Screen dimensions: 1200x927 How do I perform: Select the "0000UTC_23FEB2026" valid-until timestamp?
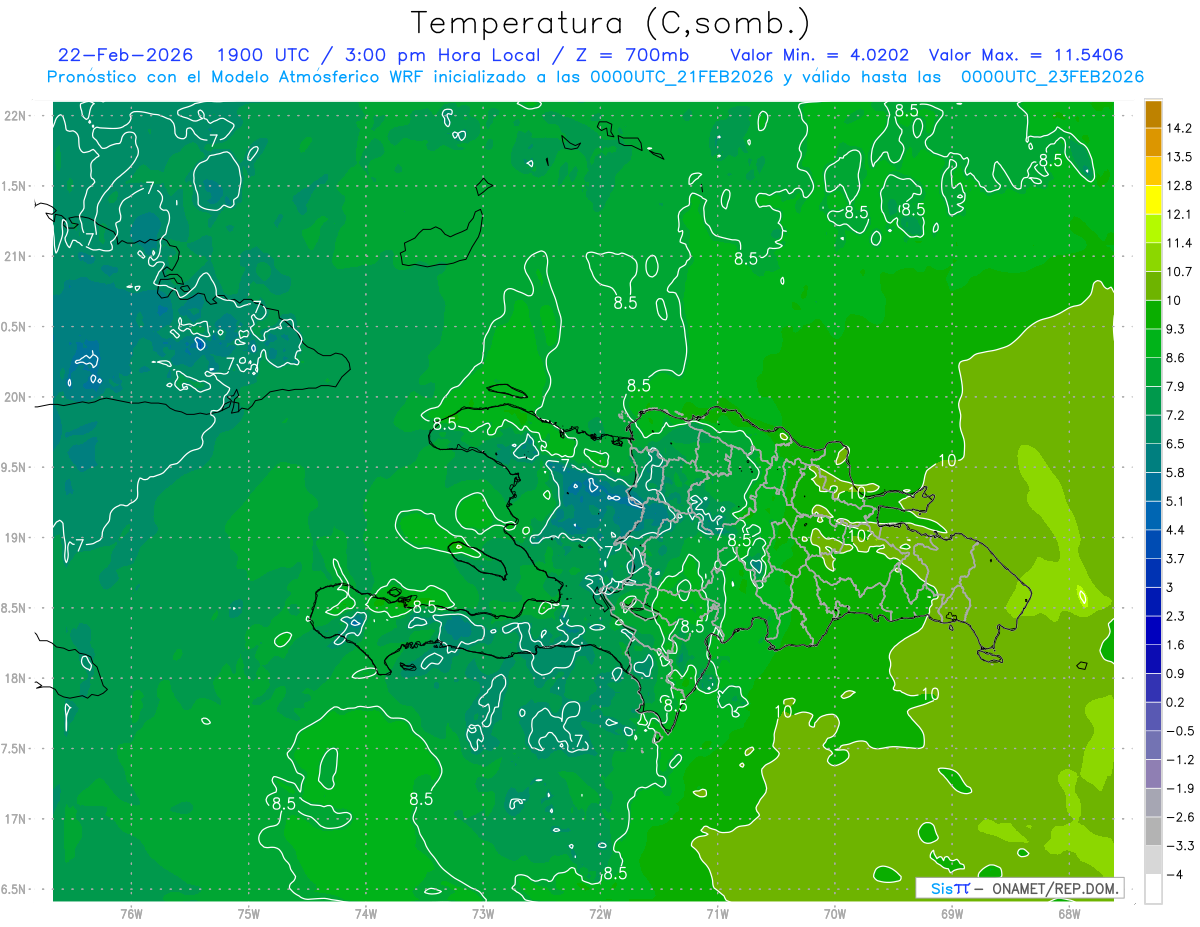click(1052, 76)
